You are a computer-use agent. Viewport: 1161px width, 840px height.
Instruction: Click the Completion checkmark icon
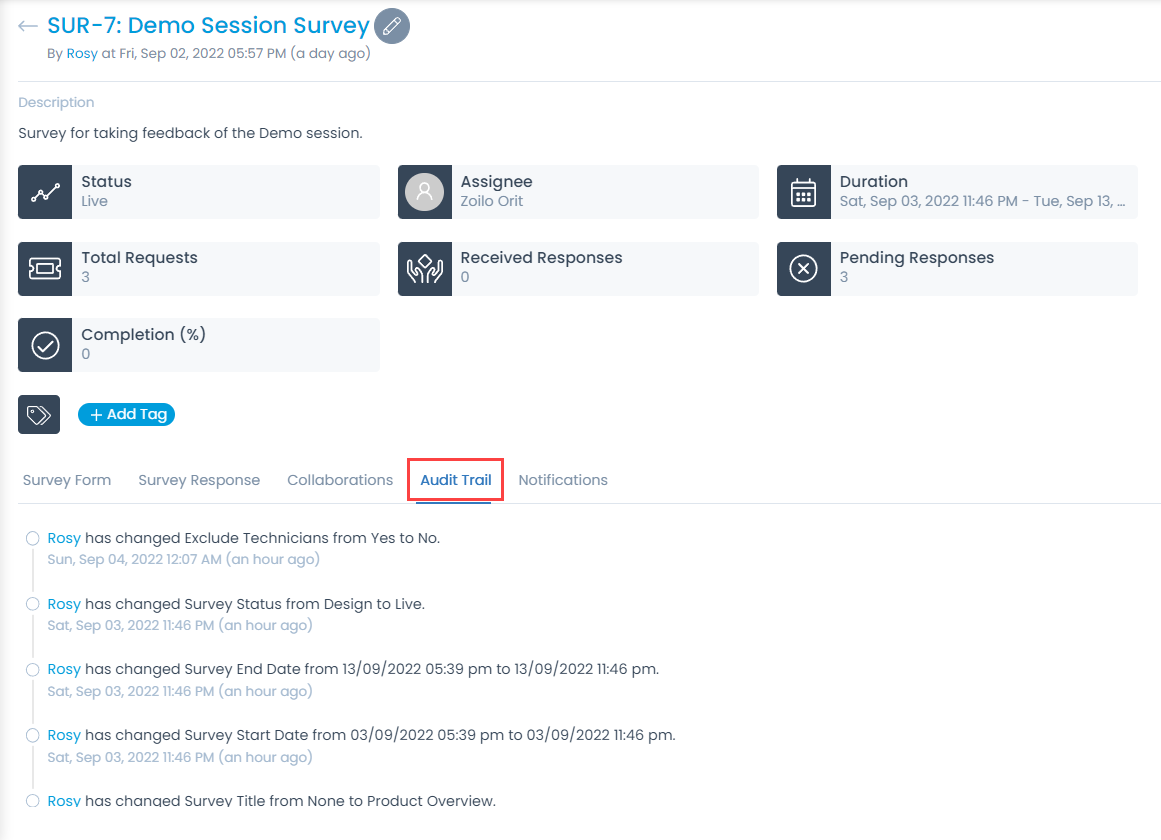click(45, 345)
